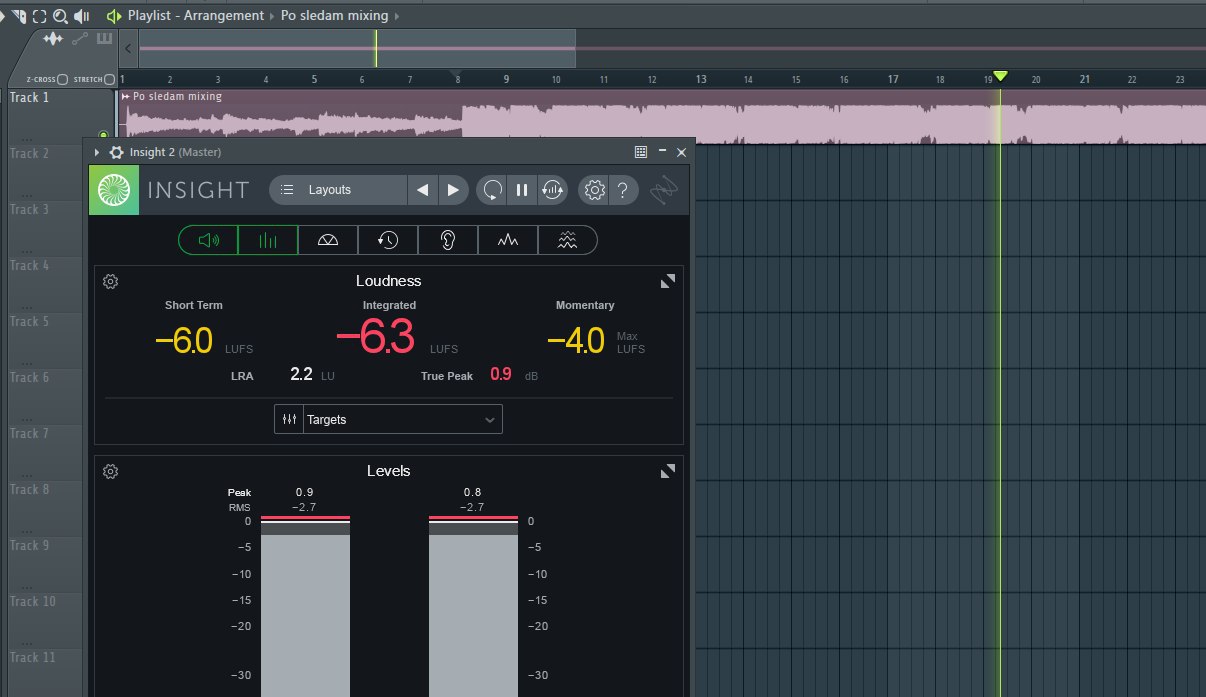Reset Insight meters with circular arrow
The width and height of the screenshot is (1206, 697).
click(x=491, y=190)
